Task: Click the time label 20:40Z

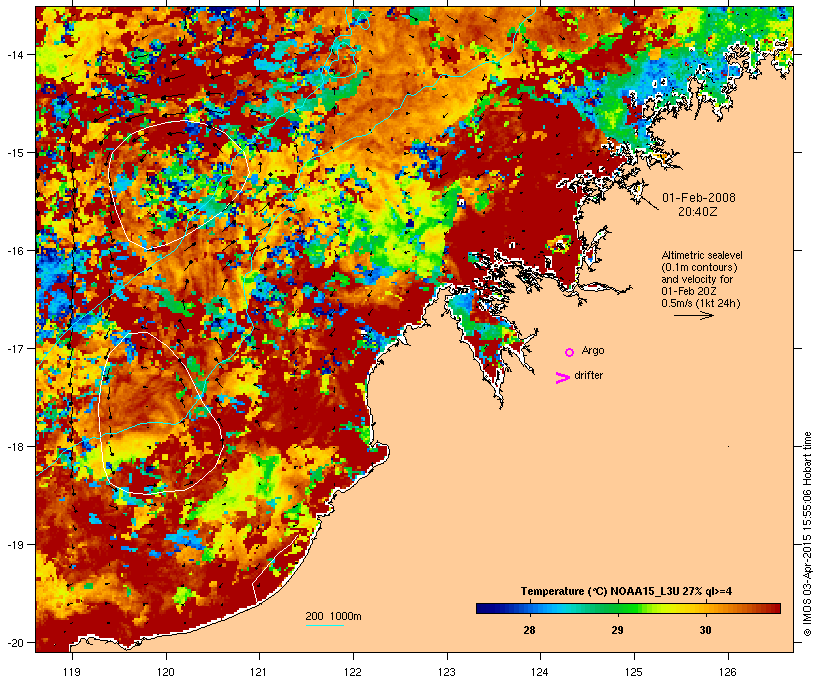Action: pyautogui.click(x=698, y=212)
